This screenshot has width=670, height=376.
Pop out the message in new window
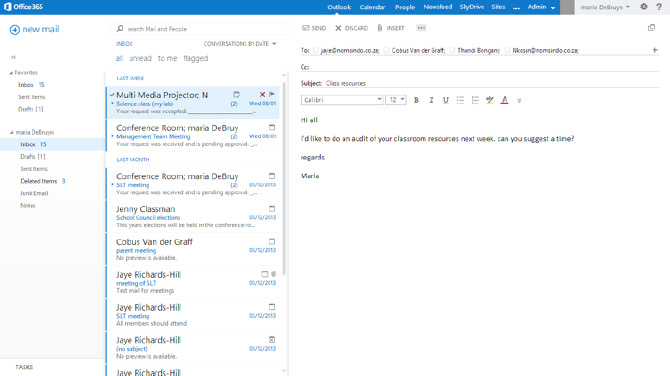[x=651, y=28]
